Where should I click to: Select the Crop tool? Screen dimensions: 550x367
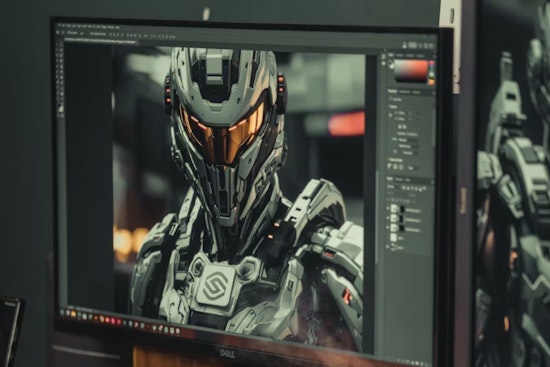(x=57, y=55)
